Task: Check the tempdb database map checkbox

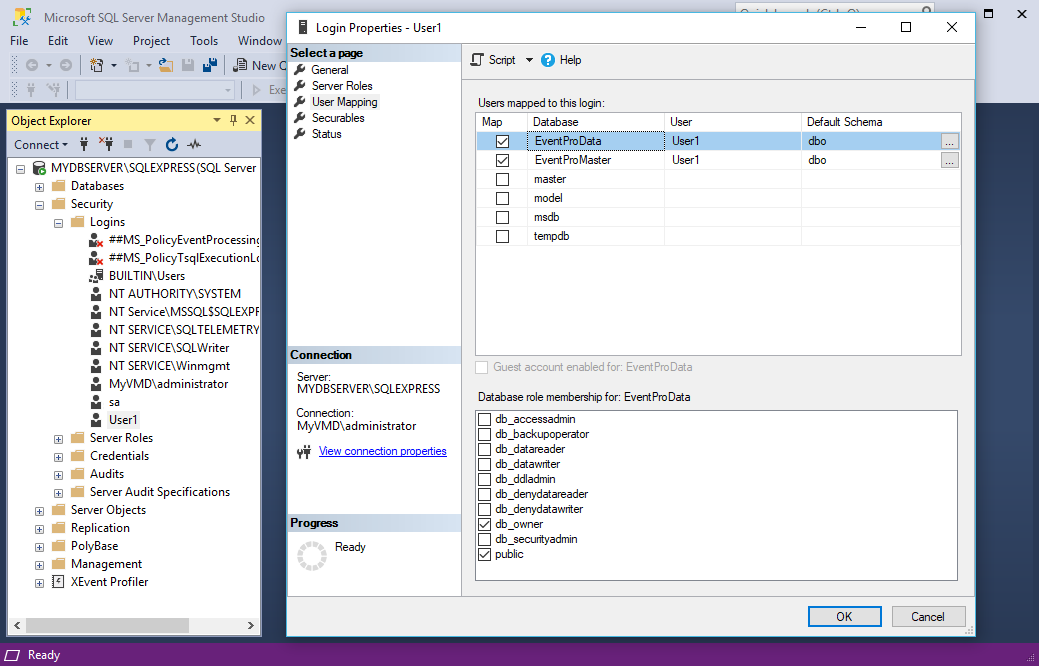Action: pos(502,237)
